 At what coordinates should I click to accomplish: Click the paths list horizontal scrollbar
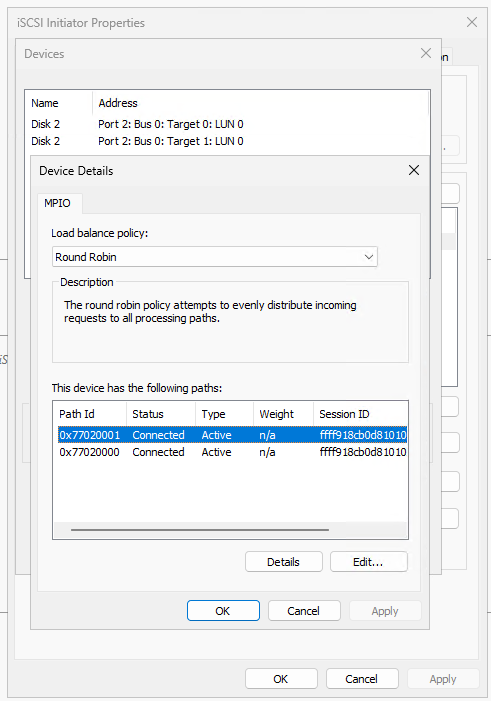tap(200, 530)
